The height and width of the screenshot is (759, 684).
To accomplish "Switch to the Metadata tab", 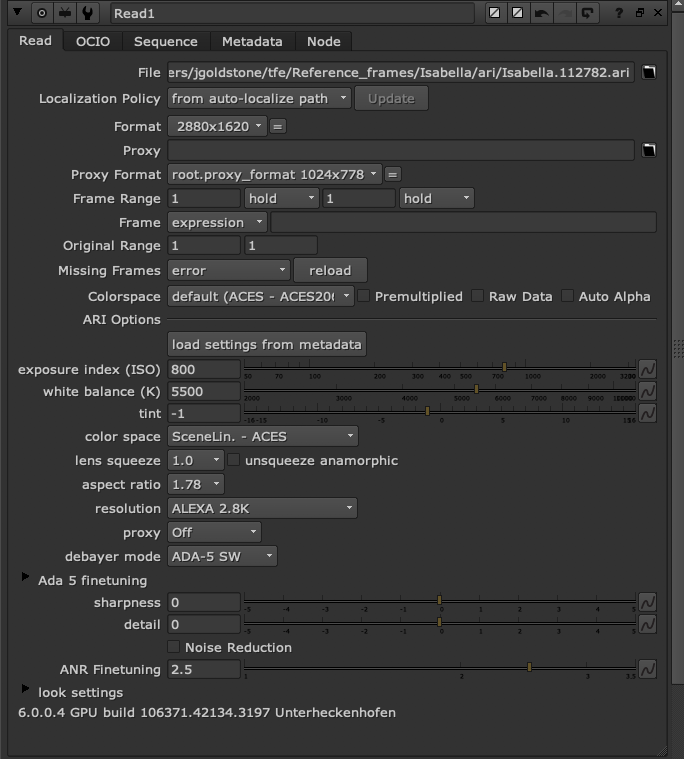I will 252,41.
